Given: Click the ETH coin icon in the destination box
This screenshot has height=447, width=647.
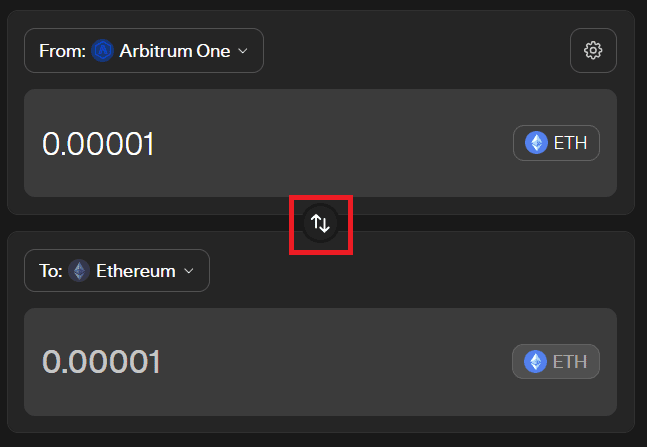Looking at the screenshot, I should click(x=537, y=361).
